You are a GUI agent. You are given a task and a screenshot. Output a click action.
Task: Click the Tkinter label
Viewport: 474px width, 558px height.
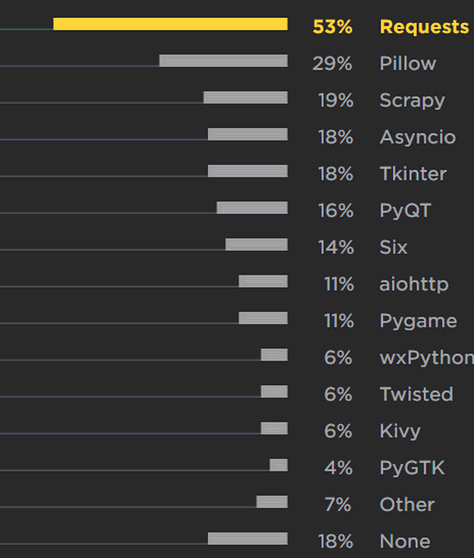pos(413,174)
